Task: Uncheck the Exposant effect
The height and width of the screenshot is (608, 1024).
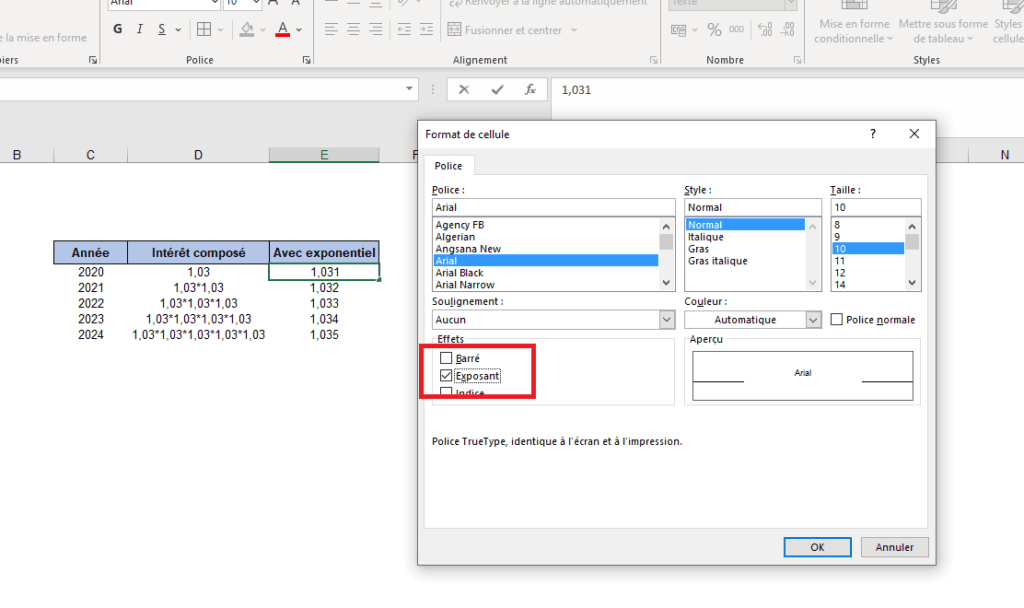Action: [446, 376]
